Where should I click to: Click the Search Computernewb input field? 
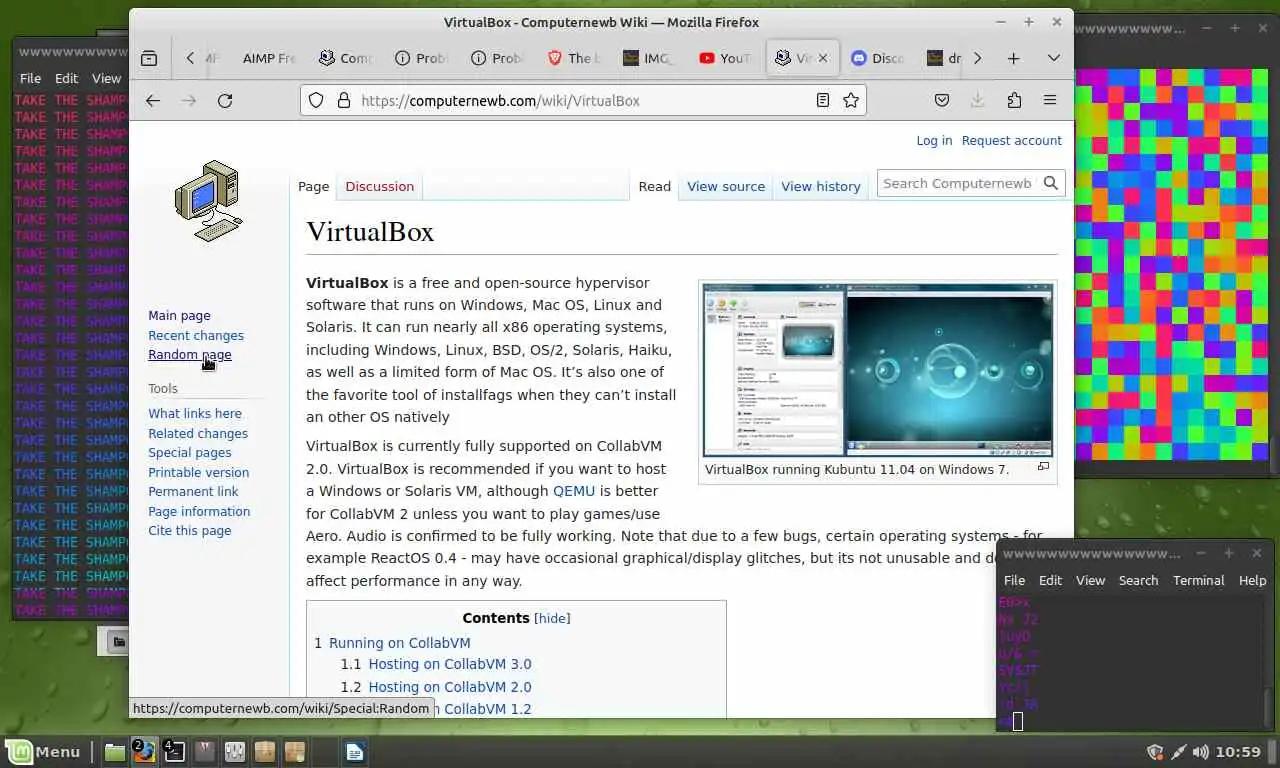[958, 183]
